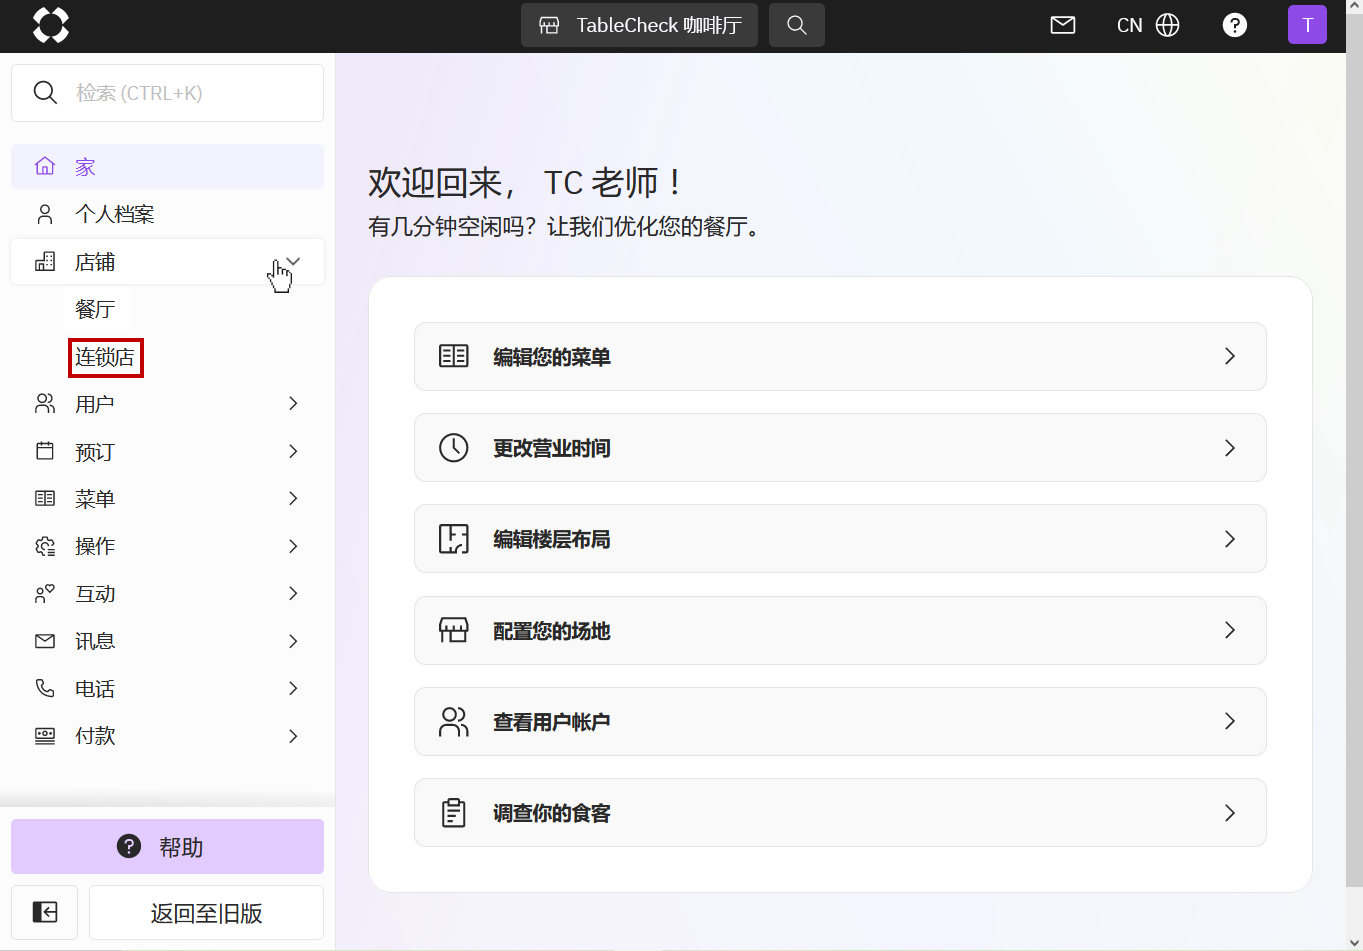Expand the 预订 section arrow

pyautogui.click(x=293, y=451)
